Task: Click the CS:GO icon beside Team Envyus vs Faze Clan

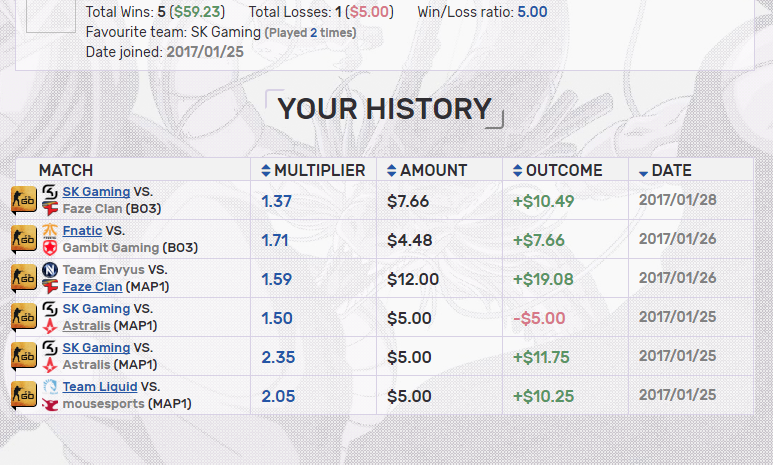Action: 24,278
